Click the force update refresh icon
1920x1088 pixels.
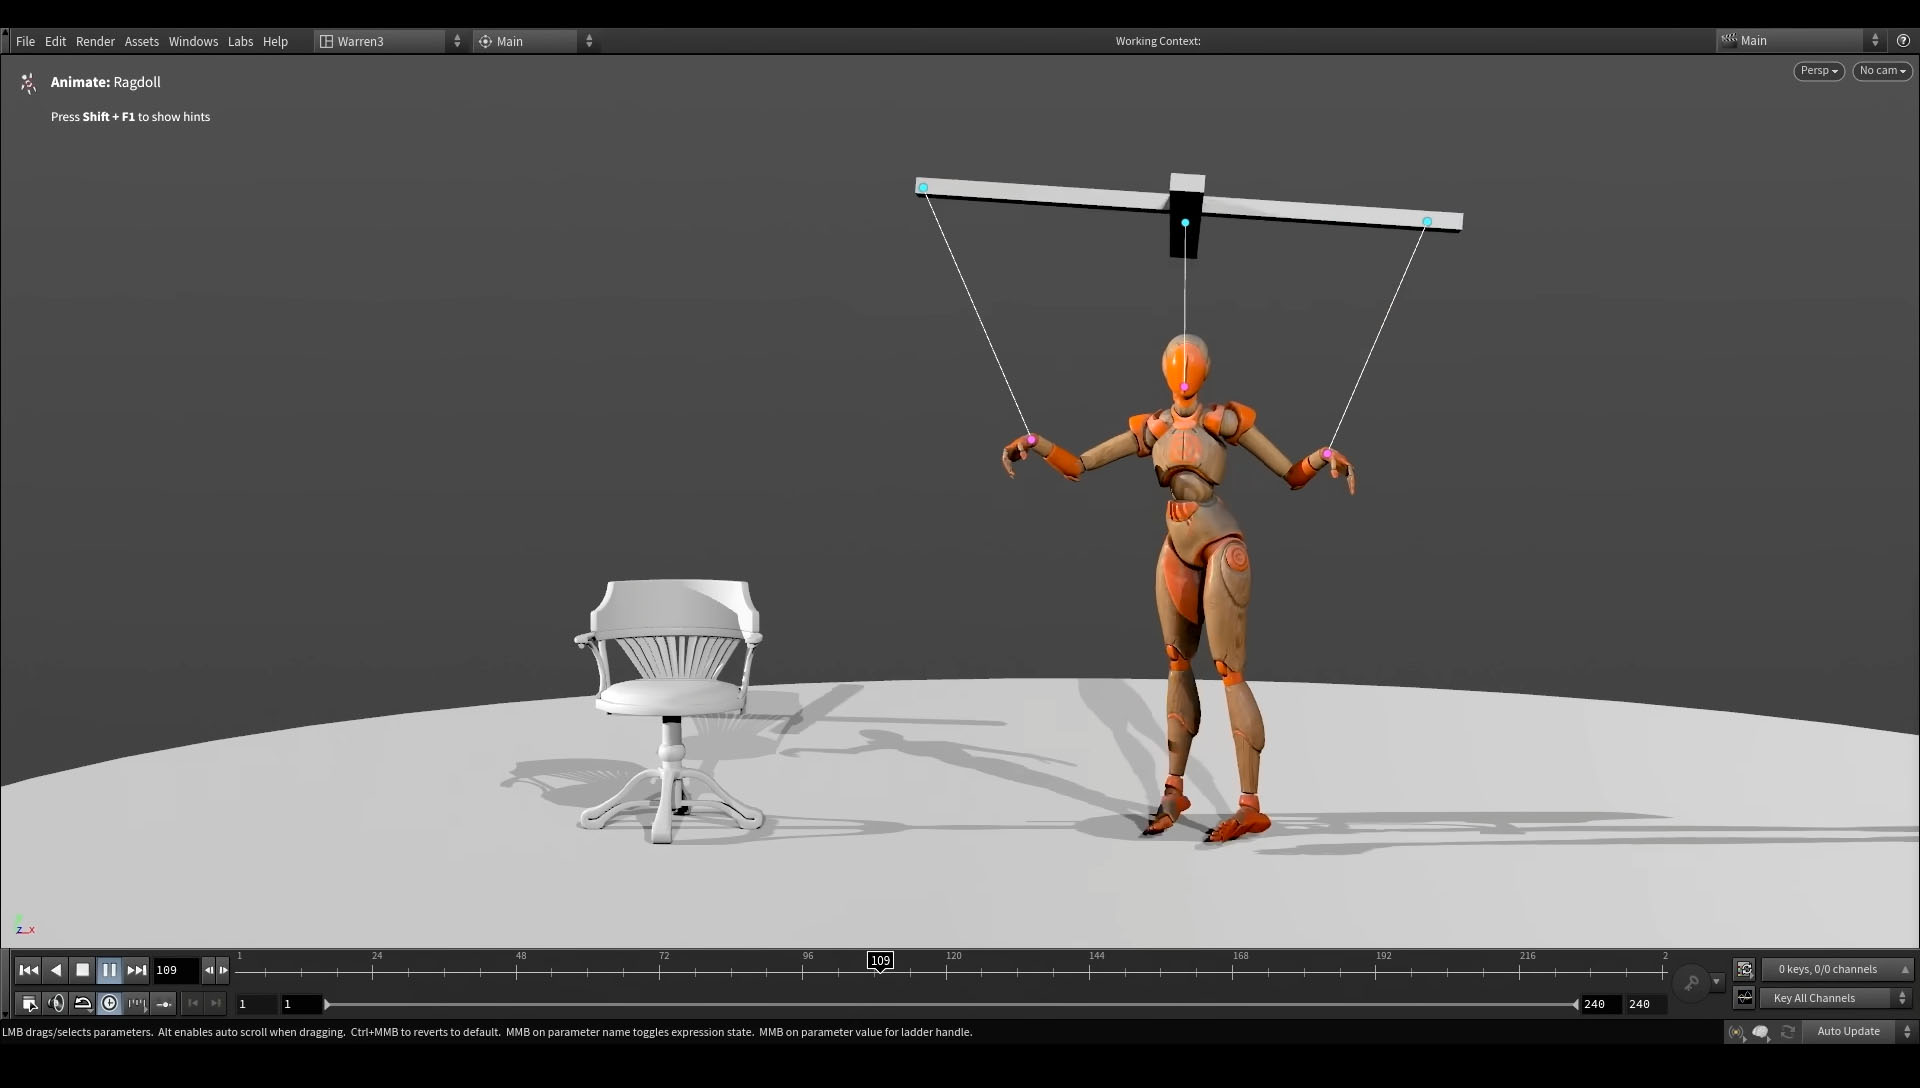point(1788,1032)
